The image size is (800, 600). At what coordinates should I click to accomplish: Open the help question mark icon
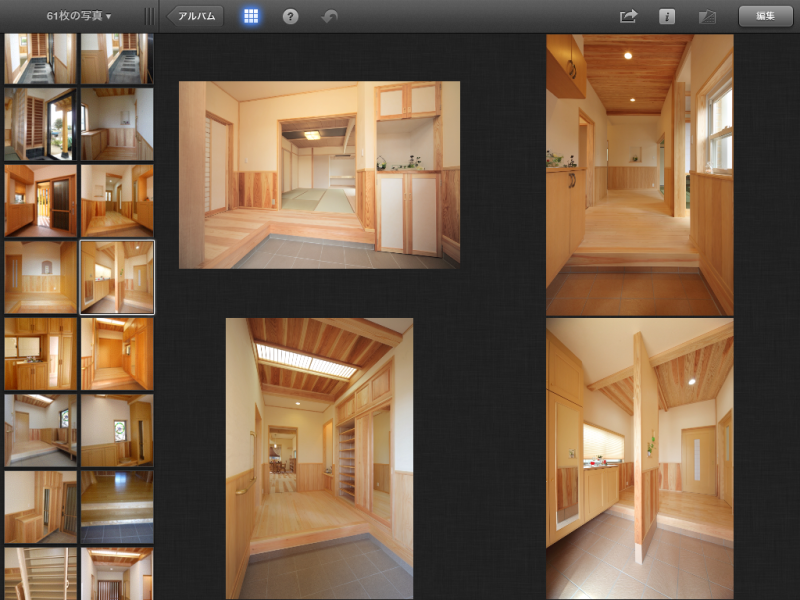pos(290,16)
